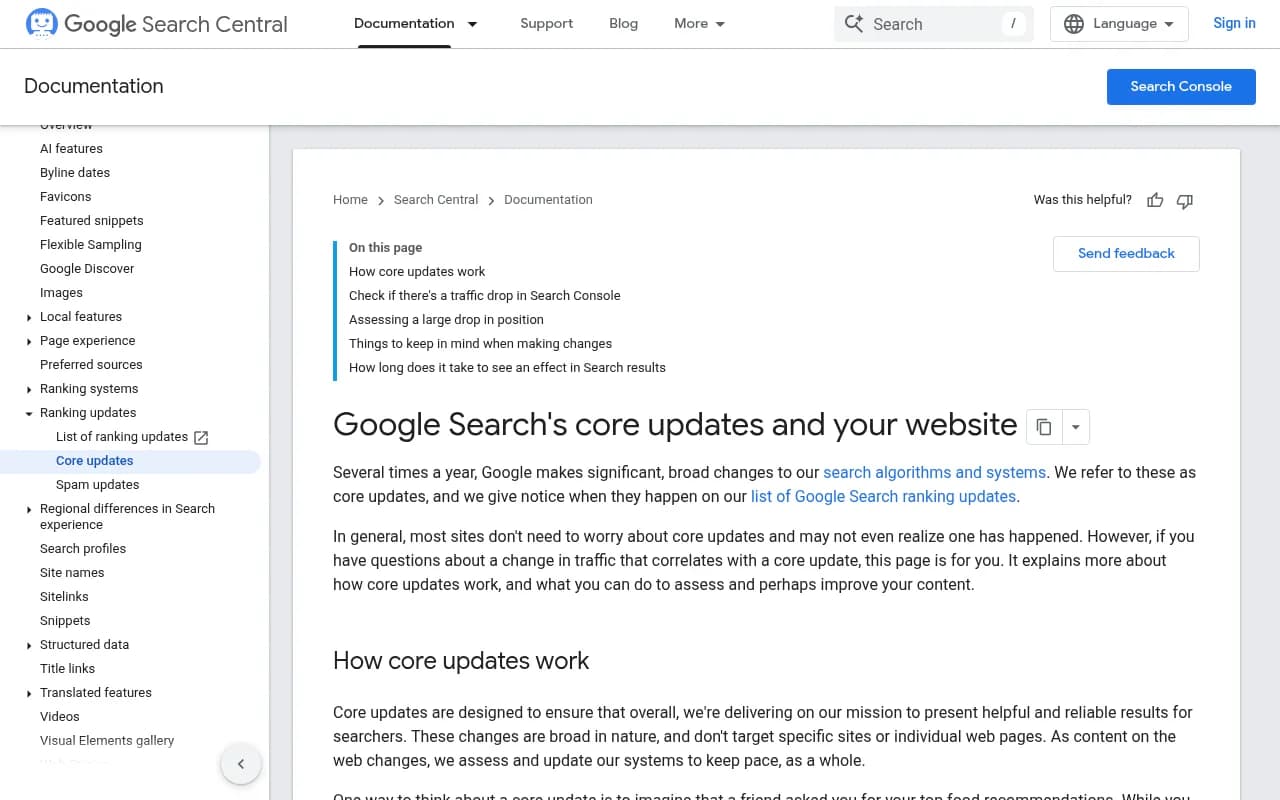Open Spam updates in sidebar
The width and height of the screenshot is (1280, 800).
(x=97, y=485)
